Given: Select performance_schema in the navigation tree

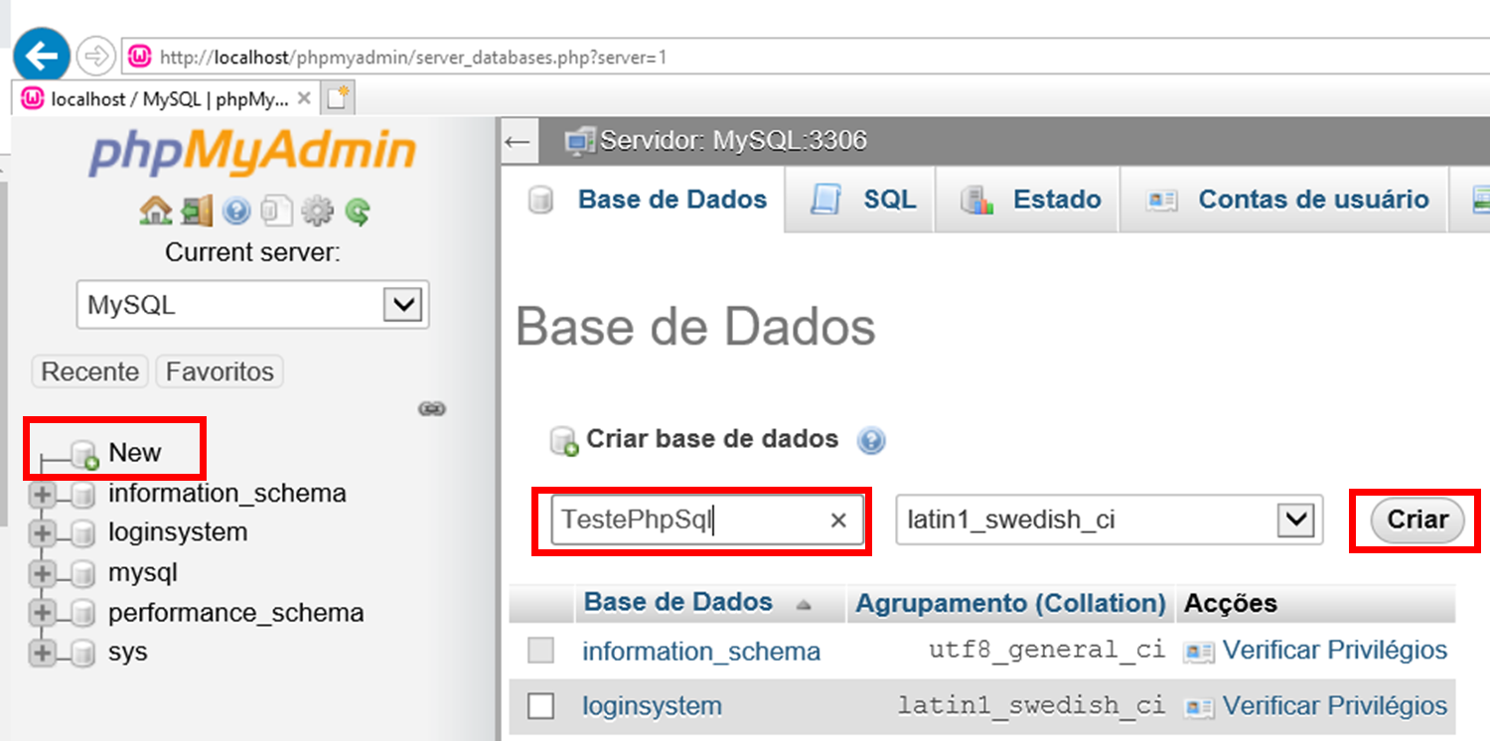Looking at the screenshot, I should coord(236,613).
